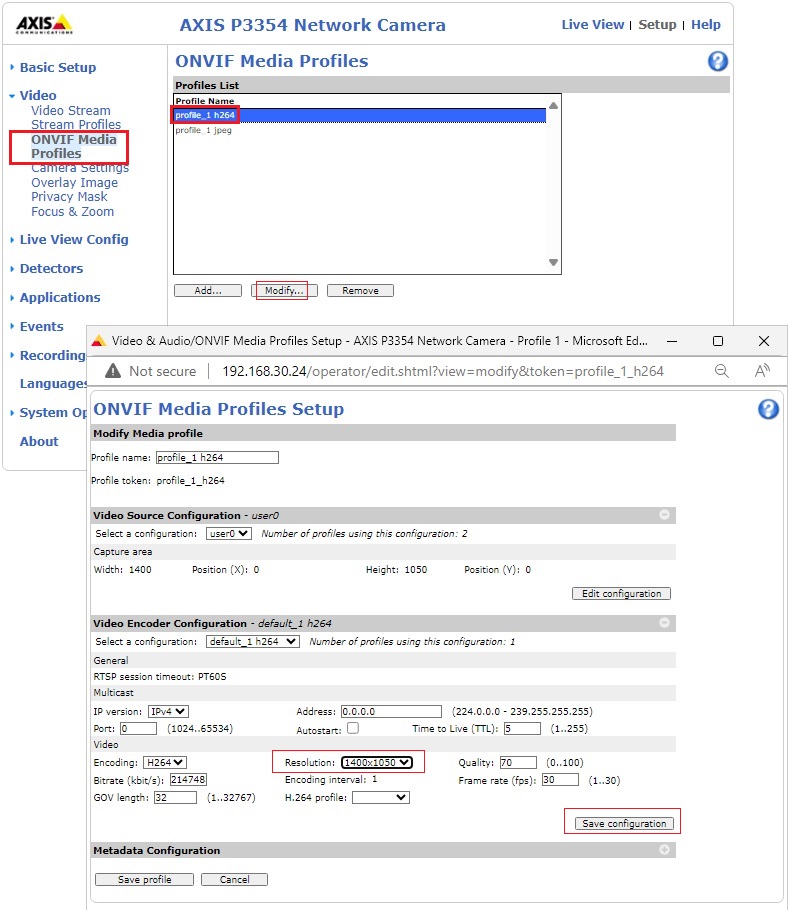
Task: Open the Encoding H264 dropdown
Action: (x=164, y=763)
